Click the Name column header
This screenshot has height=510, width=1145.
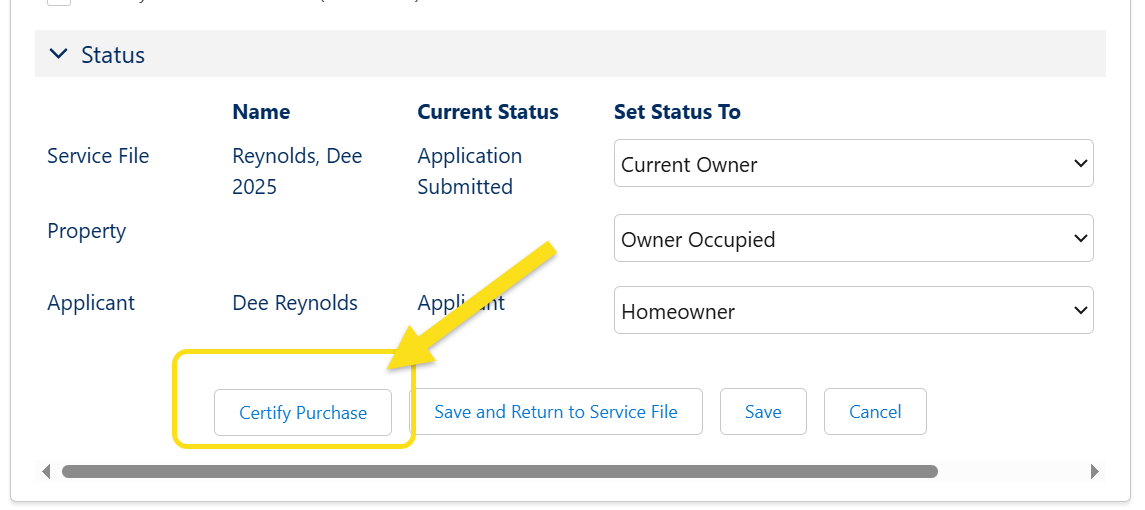261,112
